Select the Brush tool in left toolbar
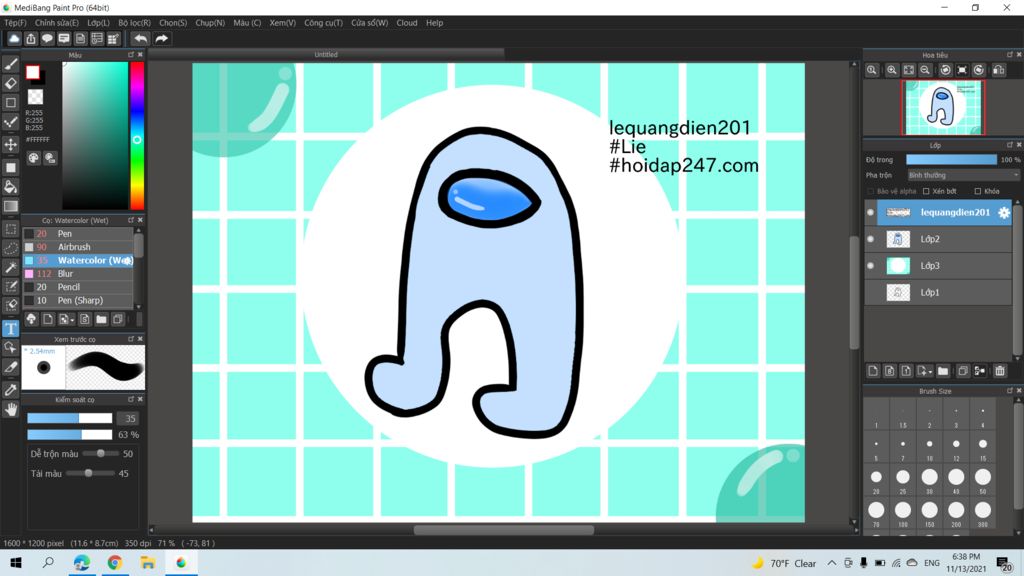The height and width of the screenshot is (576, 1024). pyautogui.click(x=10, y=64)
